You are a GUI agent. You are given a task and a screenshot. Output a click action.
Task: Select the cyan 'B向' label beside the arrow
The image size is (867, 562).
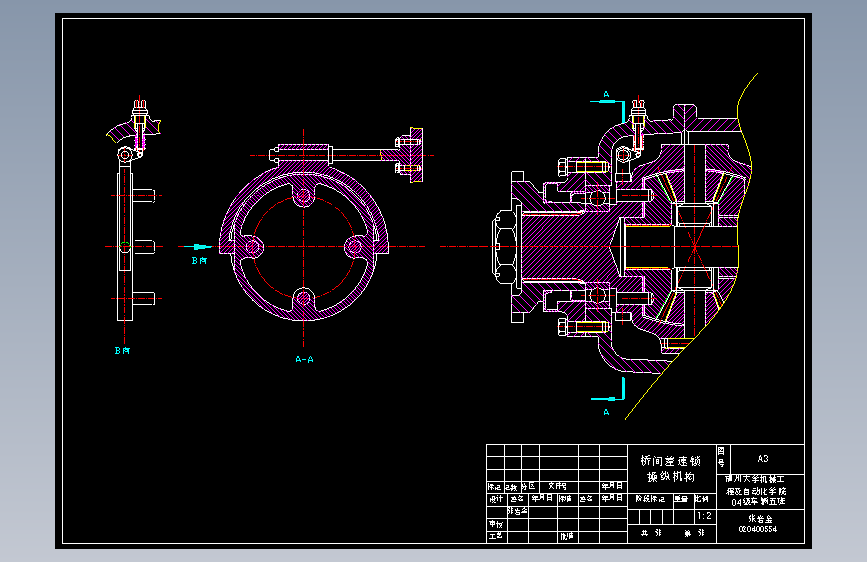[199, 260]
